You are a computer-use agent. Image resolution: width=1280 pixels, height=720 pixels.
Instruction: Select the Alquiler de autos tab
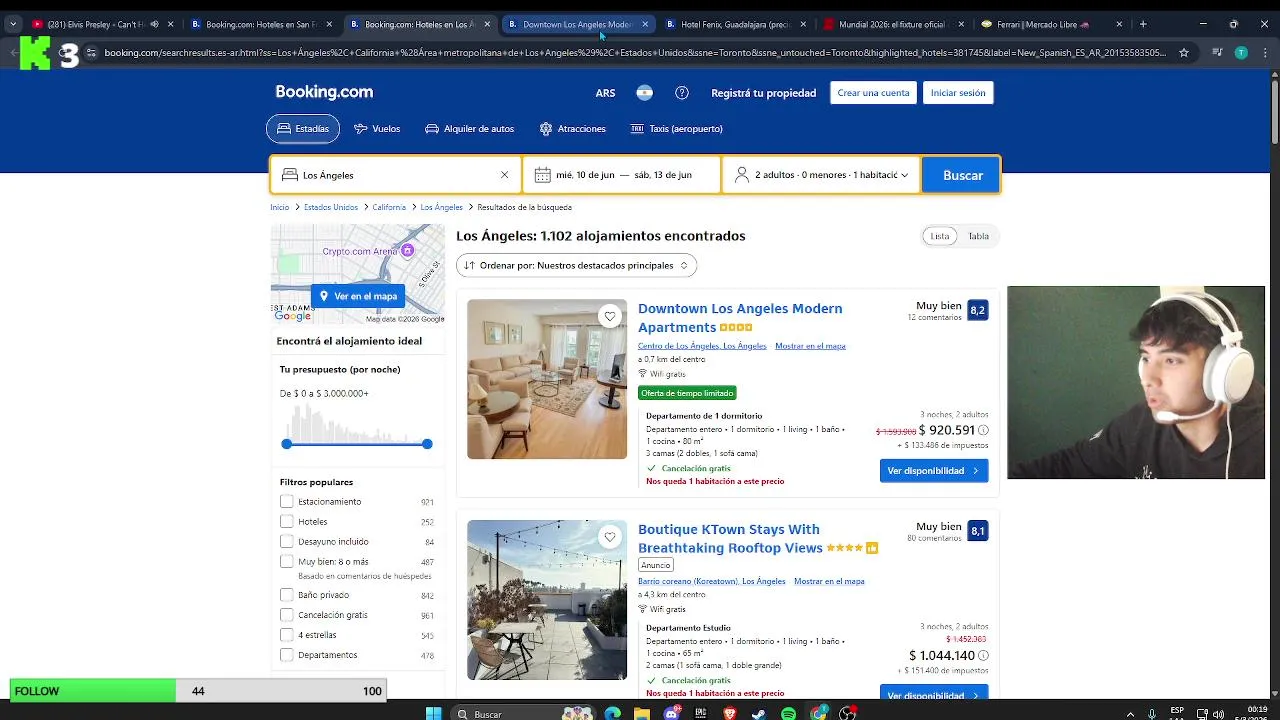[469, 129]
